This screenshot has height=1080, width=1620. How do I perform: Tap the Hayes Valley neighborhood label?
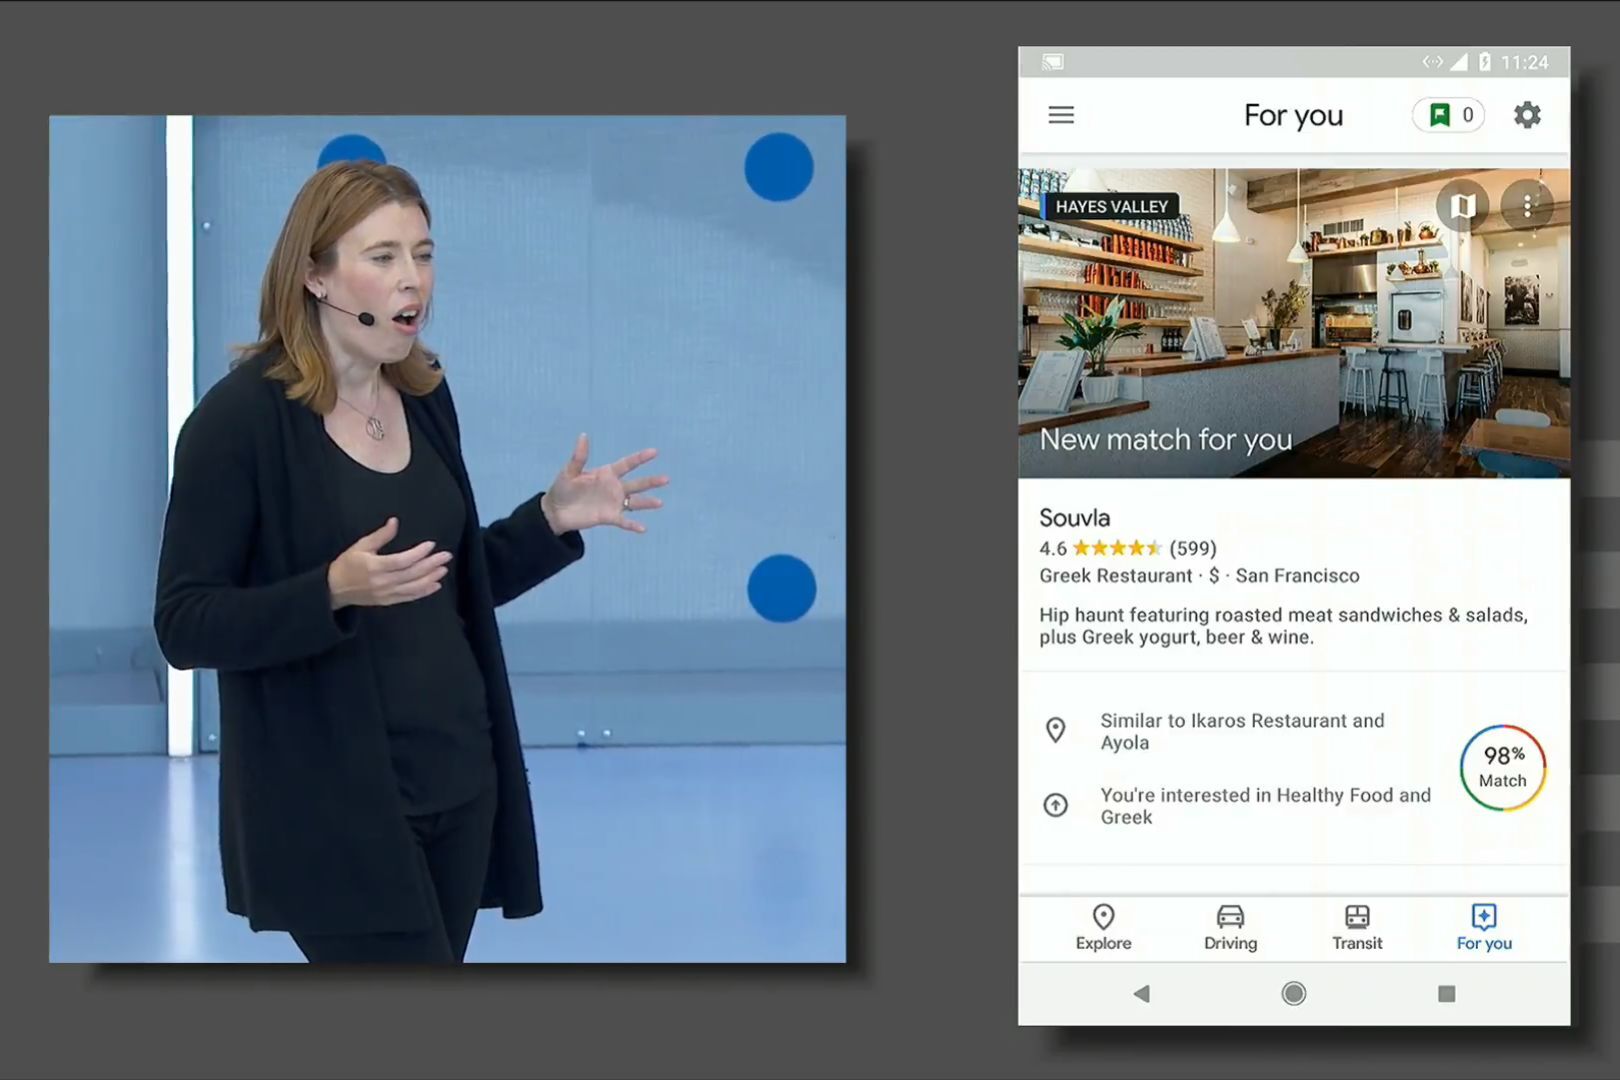[x=1110, y=207]
